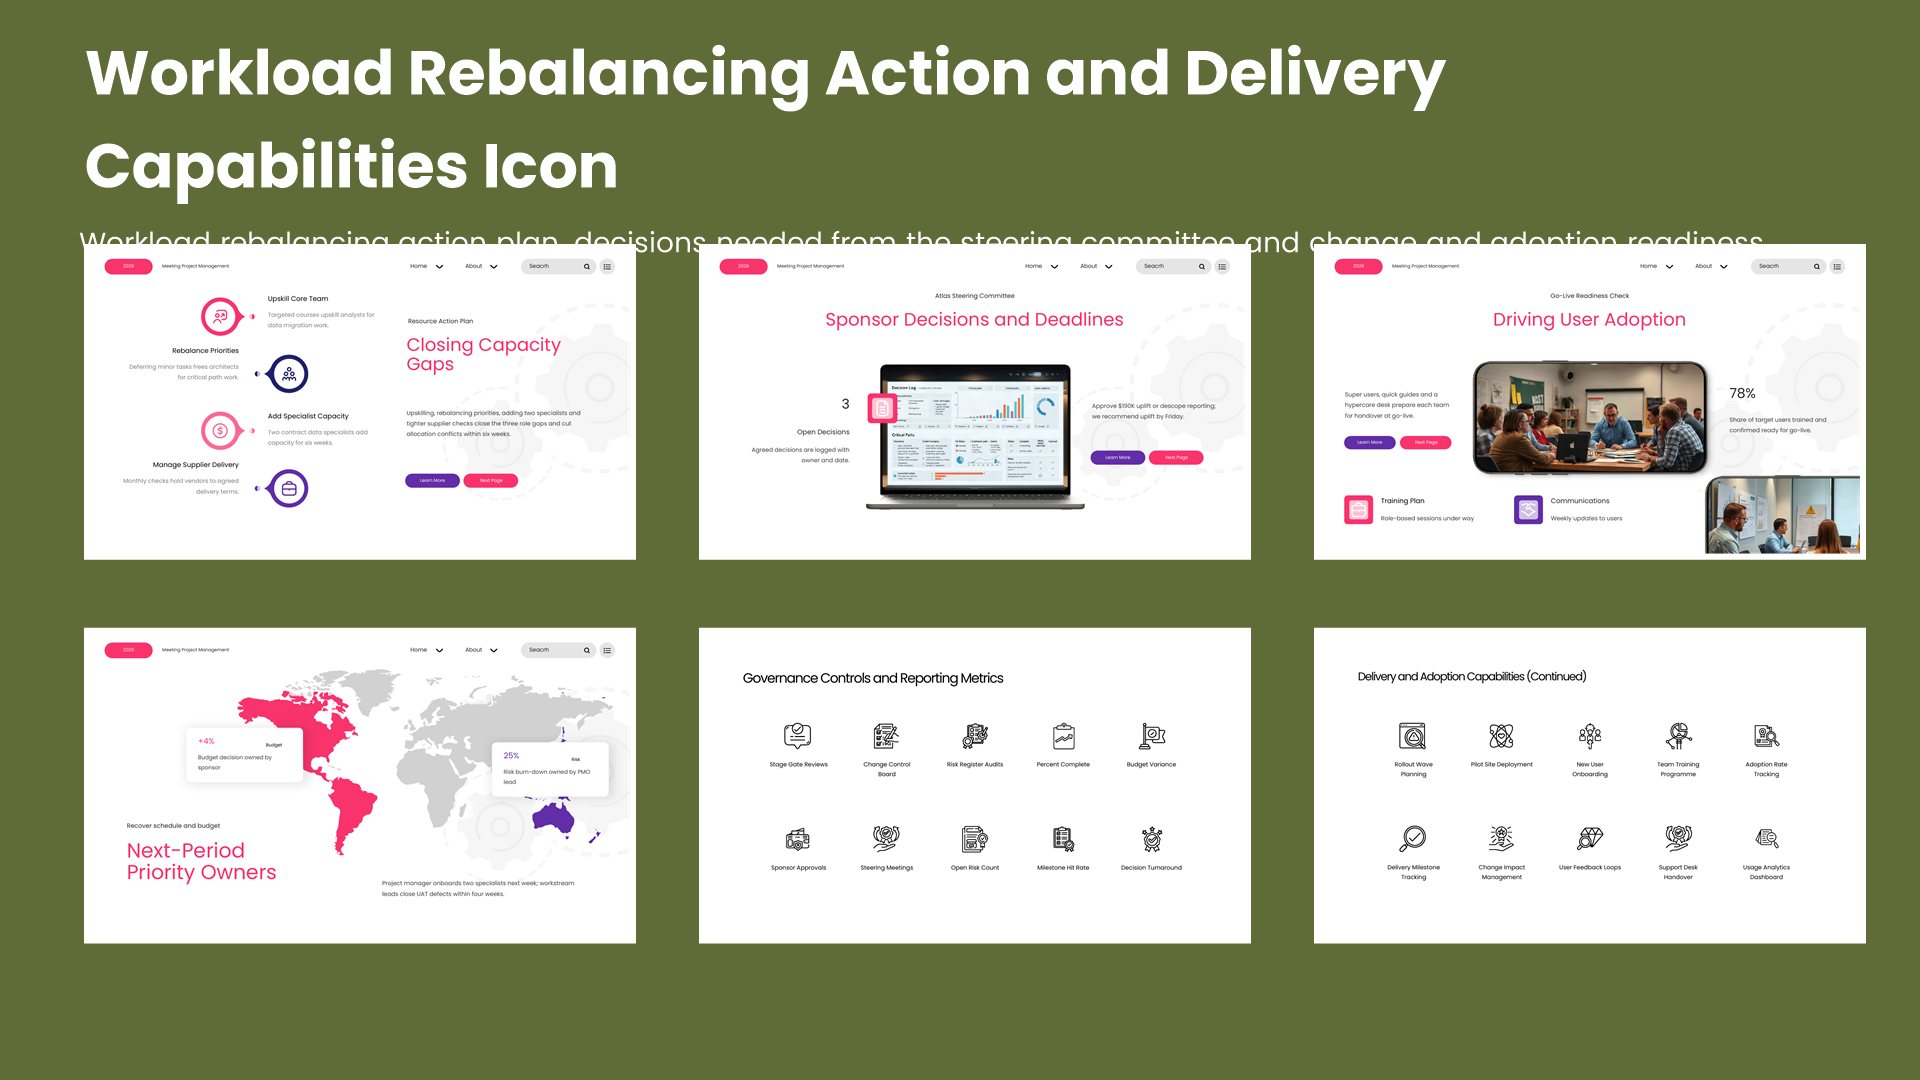Select the Change Control Board icon
The height and width of the screenshot is (1080, 1920).
pos(886,737)
